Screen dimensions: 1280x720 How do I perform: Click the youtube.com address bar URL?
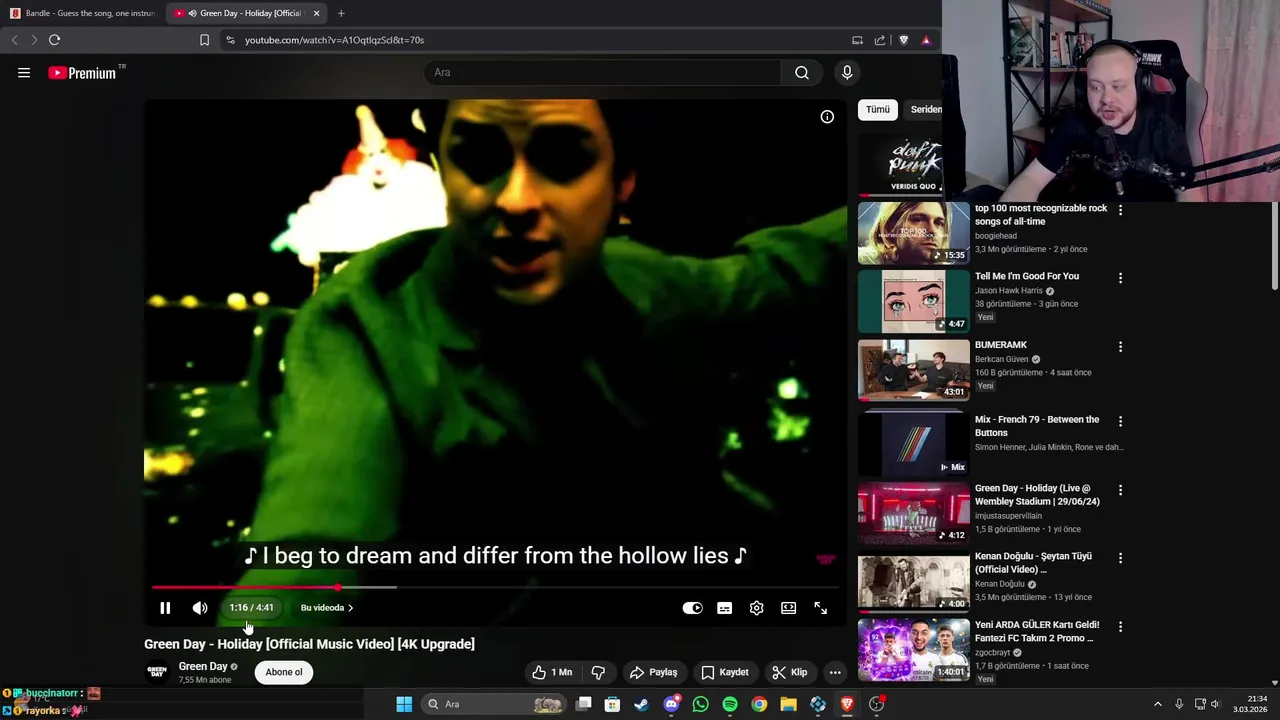334,40
